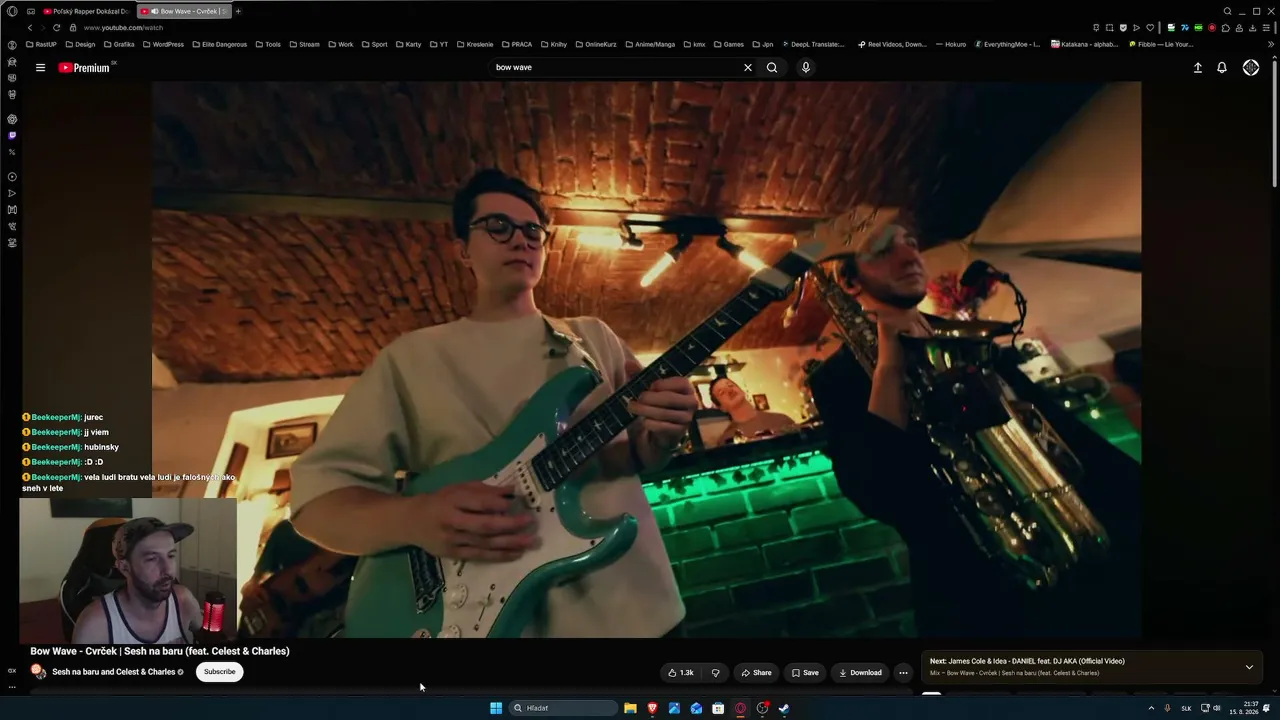The image size is (1280, 720).
Task: Click the Windows taskbar search box
Action: tap(564, 708)
